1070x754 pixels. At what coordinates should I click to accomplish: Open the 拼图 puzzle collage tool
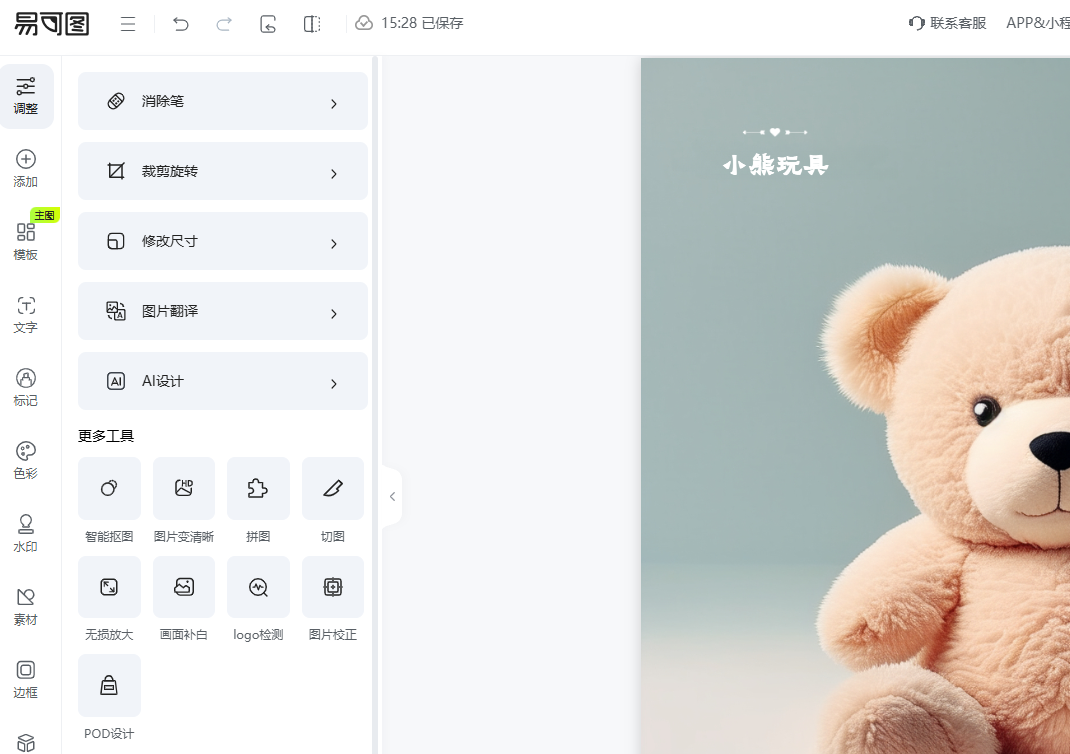[258, 489]
